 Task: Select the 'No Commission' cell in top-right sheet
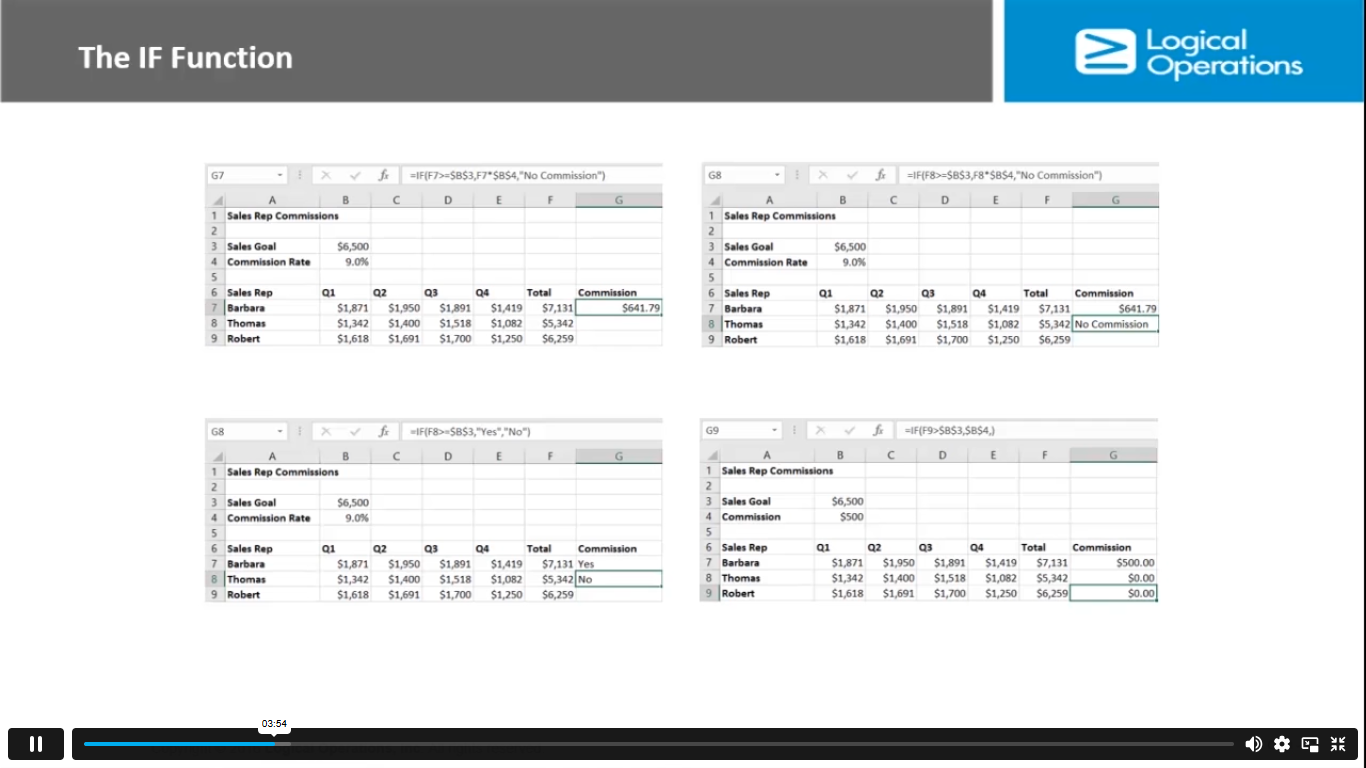[1115, 324]
